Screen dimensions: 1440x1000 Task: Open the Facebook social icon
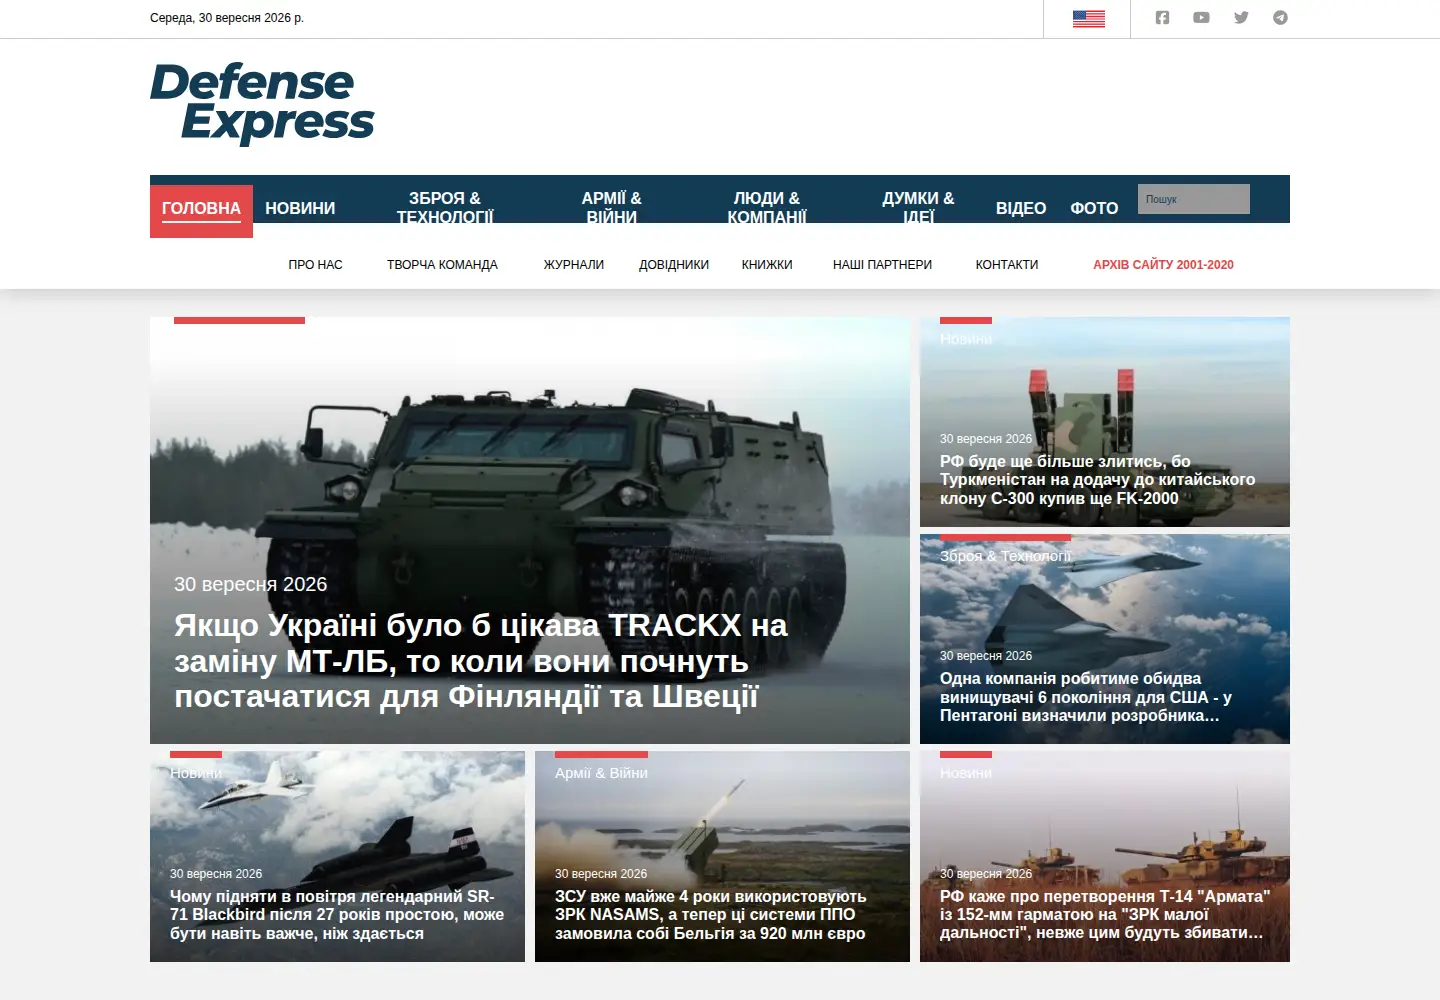1162,18
